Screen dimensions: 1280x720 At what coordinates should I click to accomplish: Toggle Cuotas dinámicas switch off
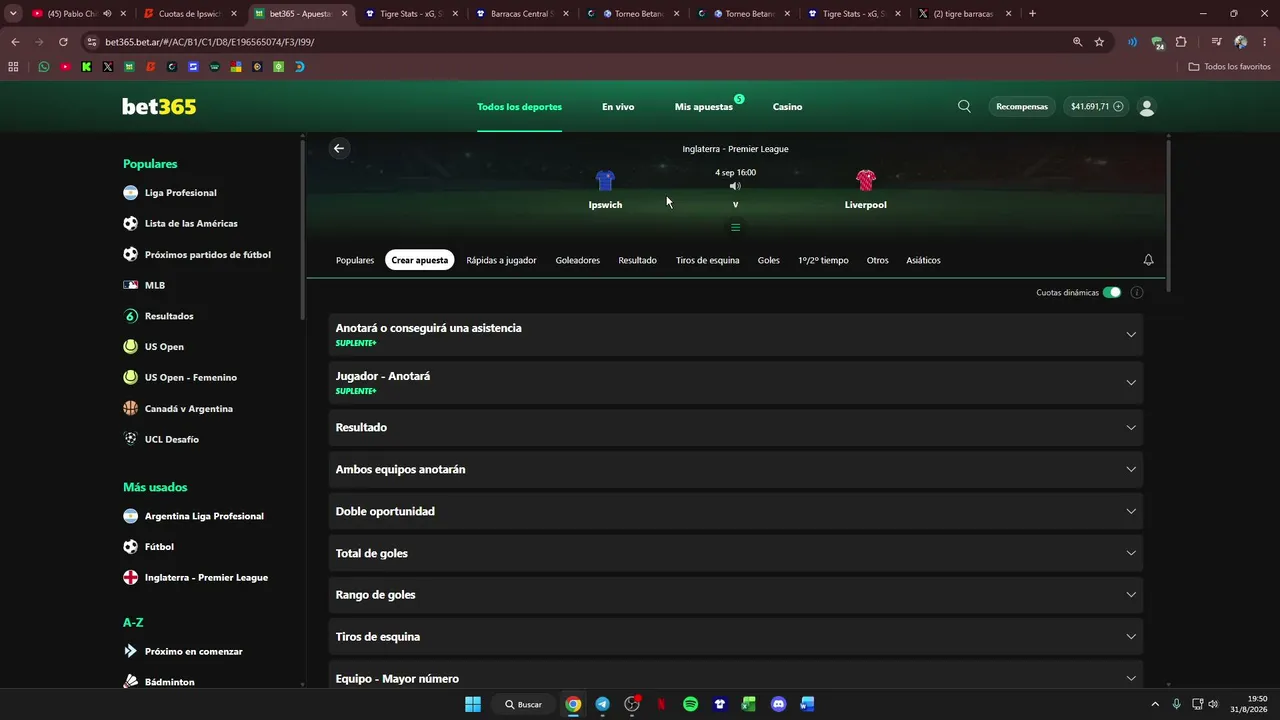tap(1112, 292)
